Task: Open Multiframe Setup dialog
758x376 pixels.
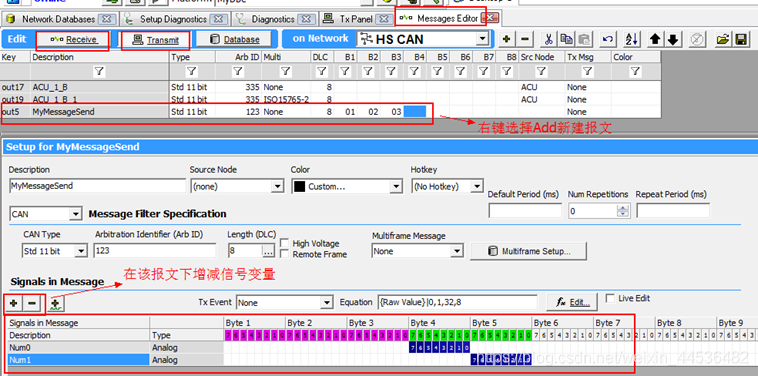Action: click(x=529, y=251)
